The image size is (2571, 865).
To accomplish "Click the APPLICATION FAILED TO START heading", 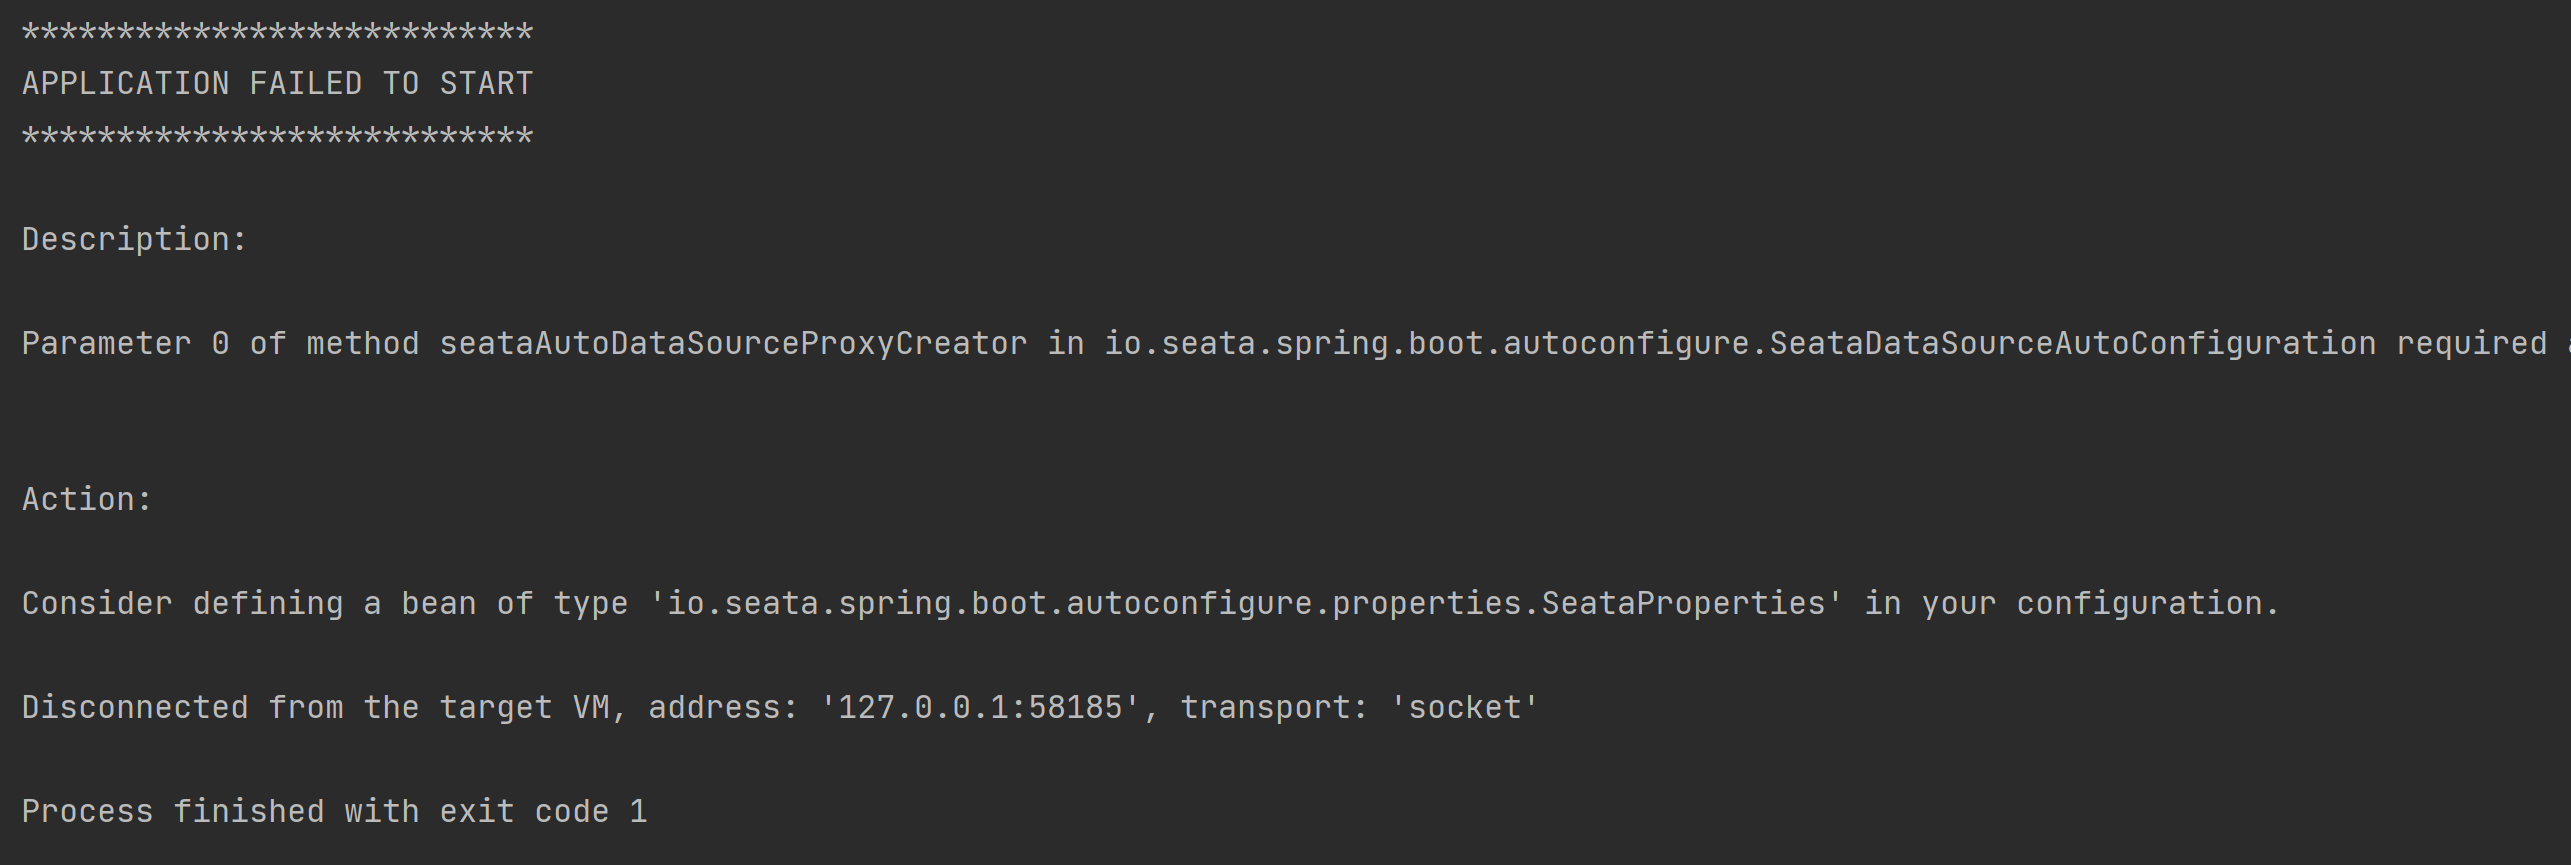I will point(277,83).
